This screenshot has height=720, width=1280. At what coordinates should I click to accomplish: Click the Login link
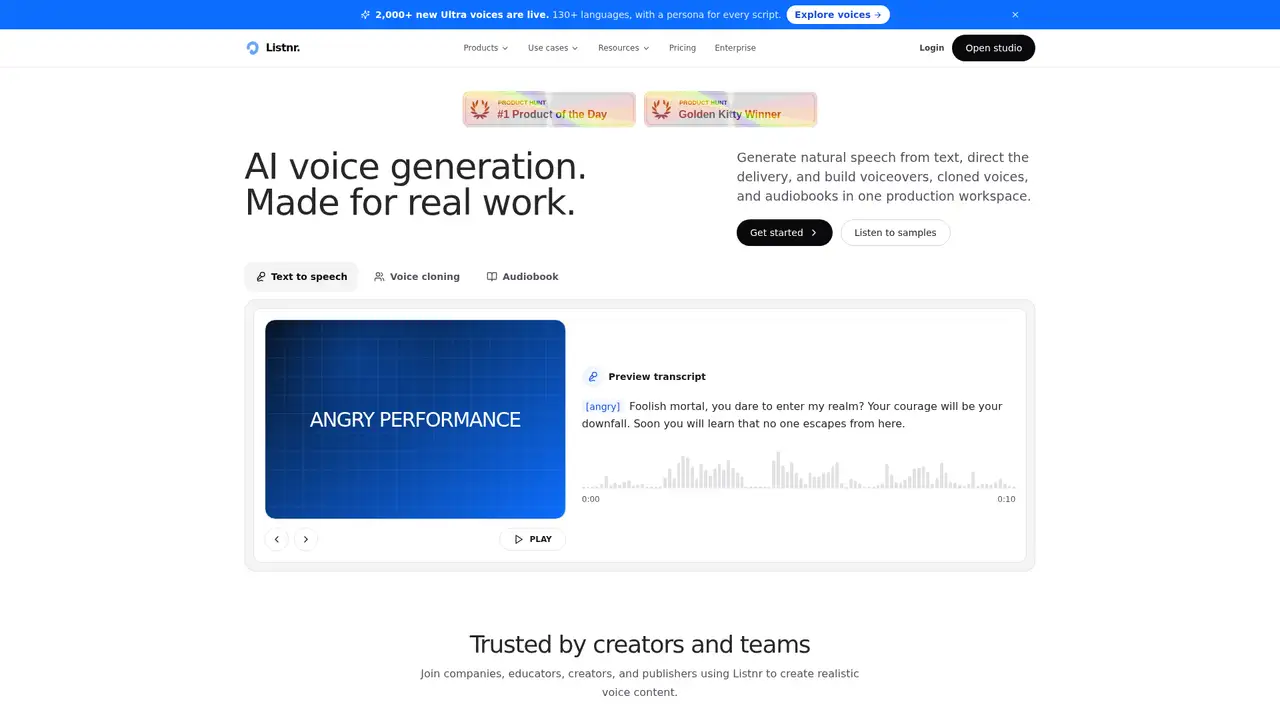pyautogui.click(x=931, y=48)
